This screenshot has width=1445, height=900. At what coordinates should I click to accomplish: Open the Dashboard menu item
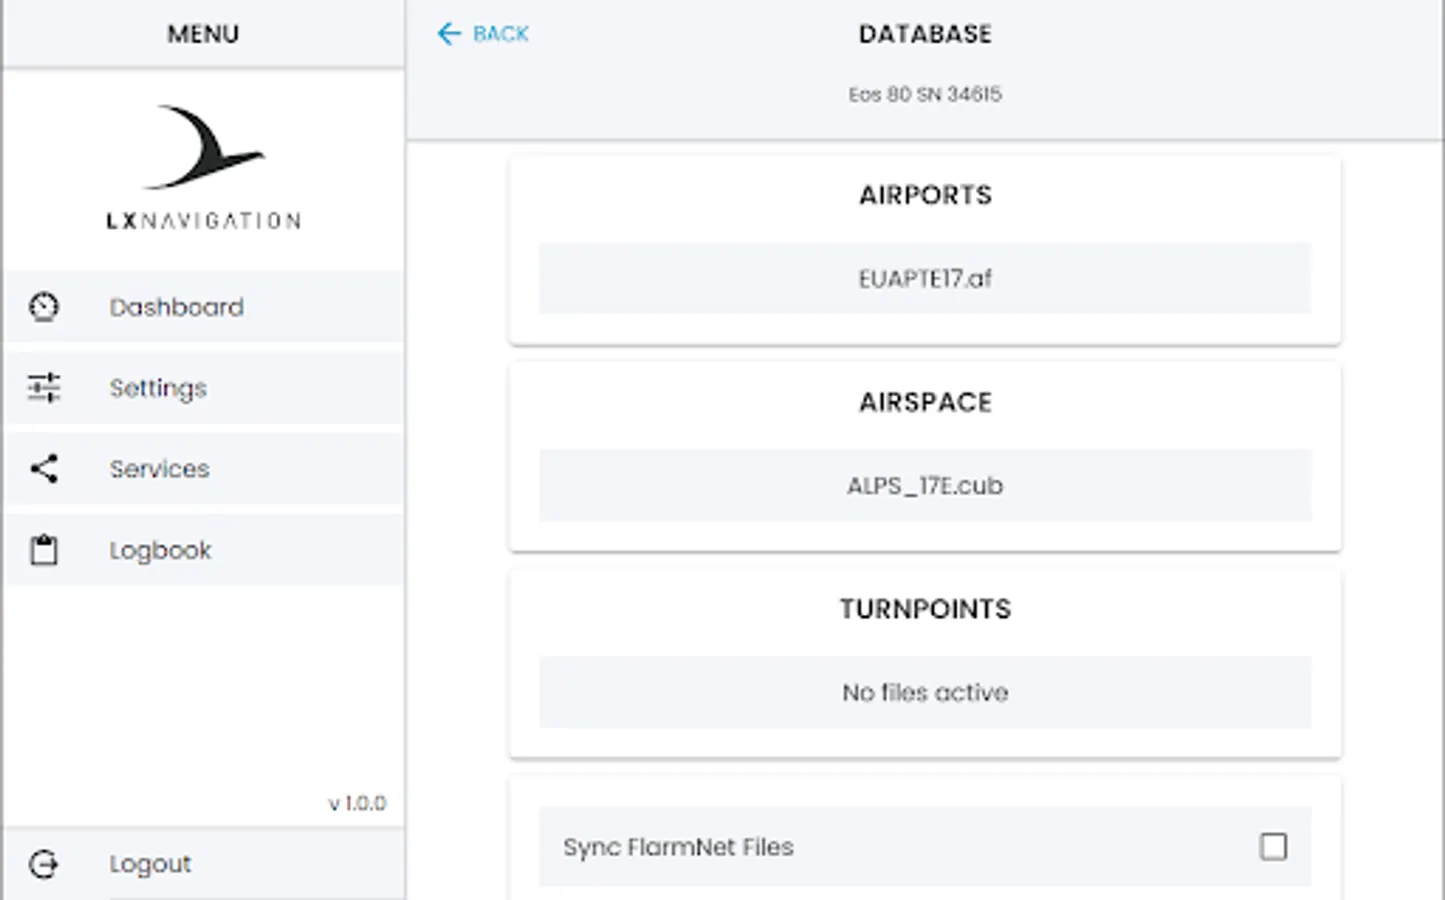click(176, 307)
